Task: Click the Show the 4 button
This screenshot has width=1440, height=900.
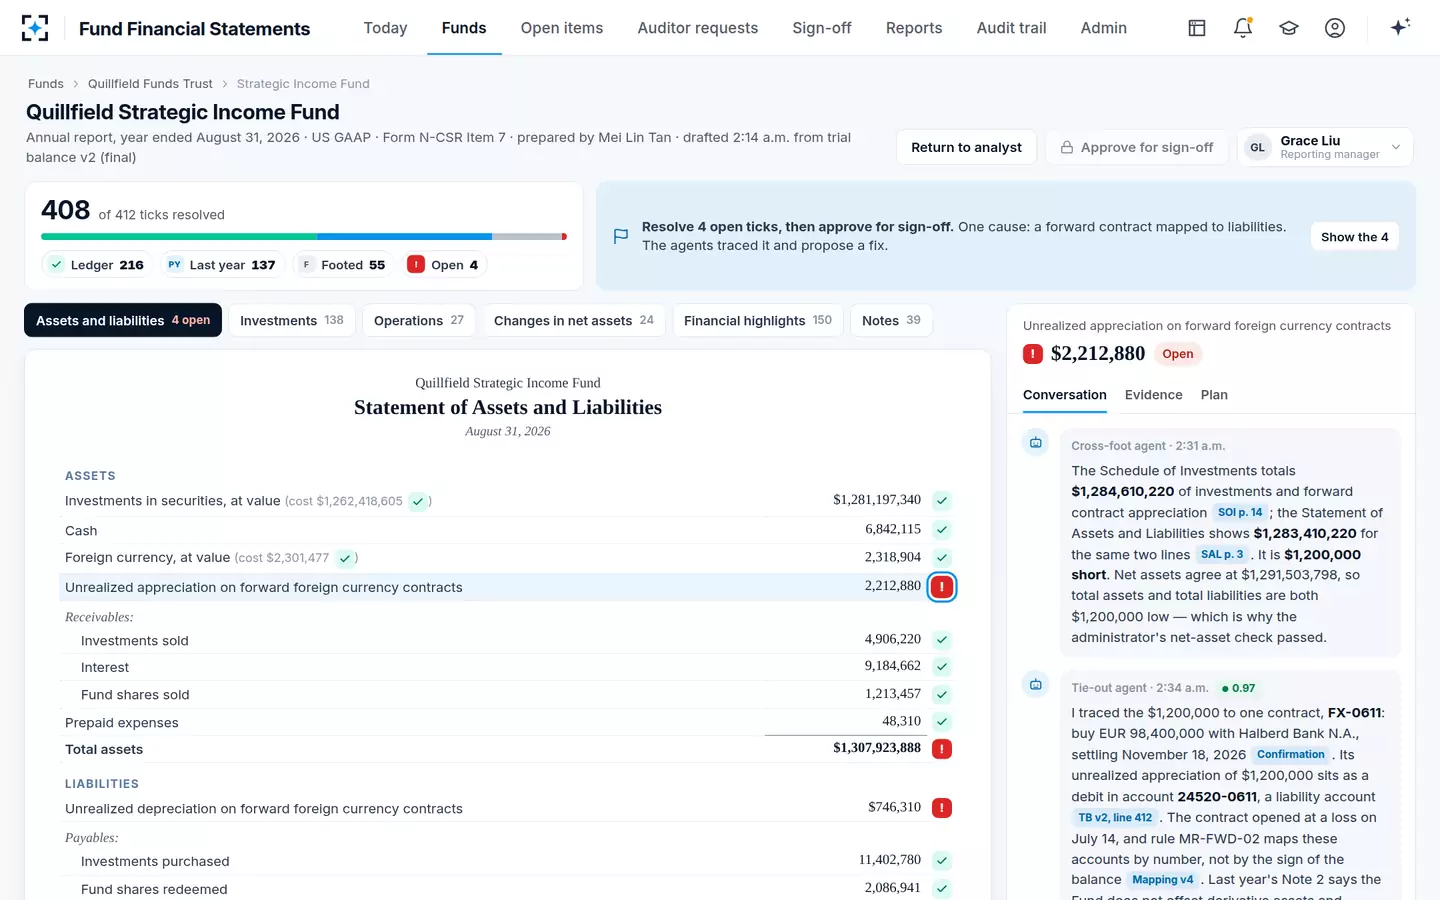Action: coord(1355,237)
